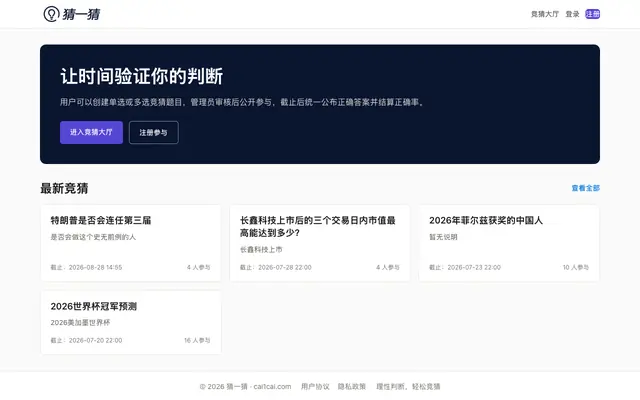Open the 用户协议 footer link

coord(315,387)
